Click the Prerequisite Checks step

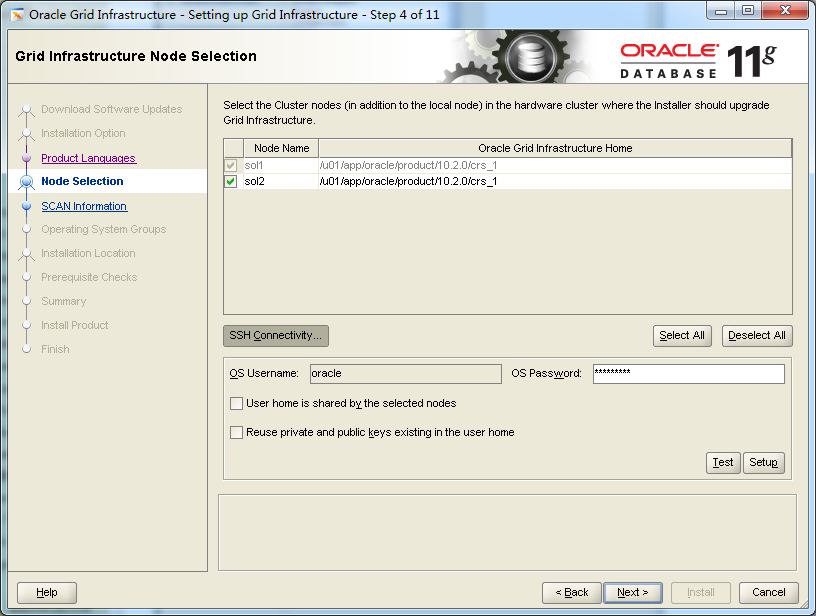[x=89, y=277]
